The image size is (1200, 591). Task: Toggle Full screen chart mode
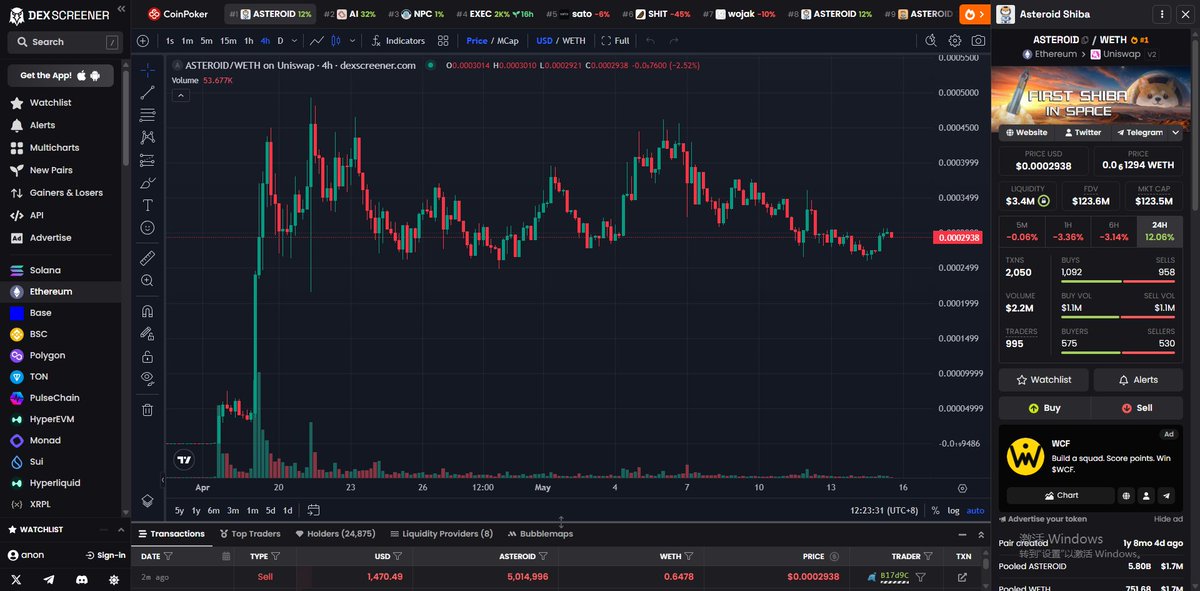pyautogui.click(x=615, y=41)
